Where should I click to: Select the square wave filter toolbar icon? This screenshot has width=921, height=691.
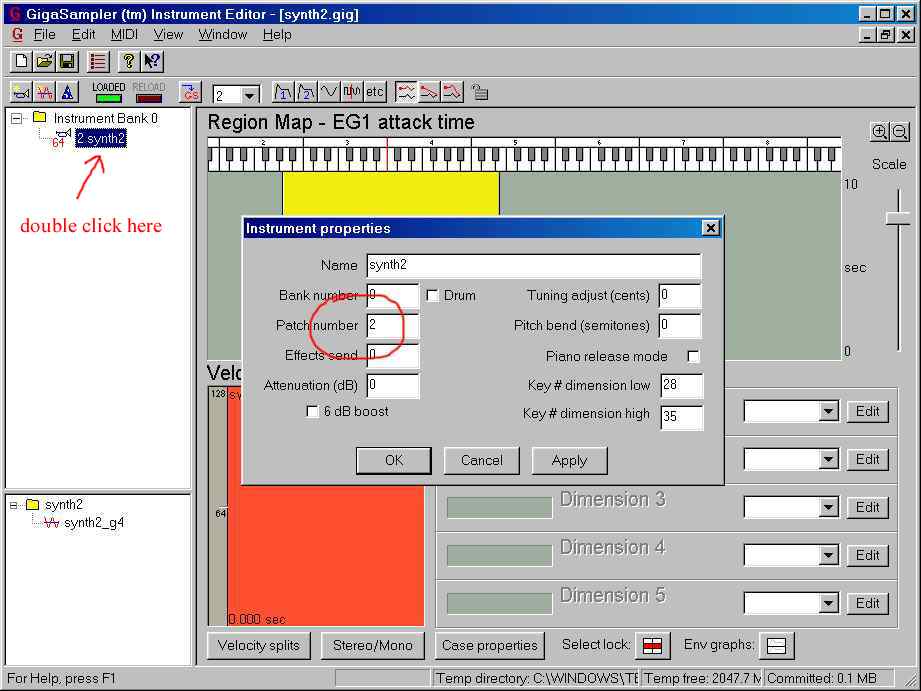click(352, 92)
